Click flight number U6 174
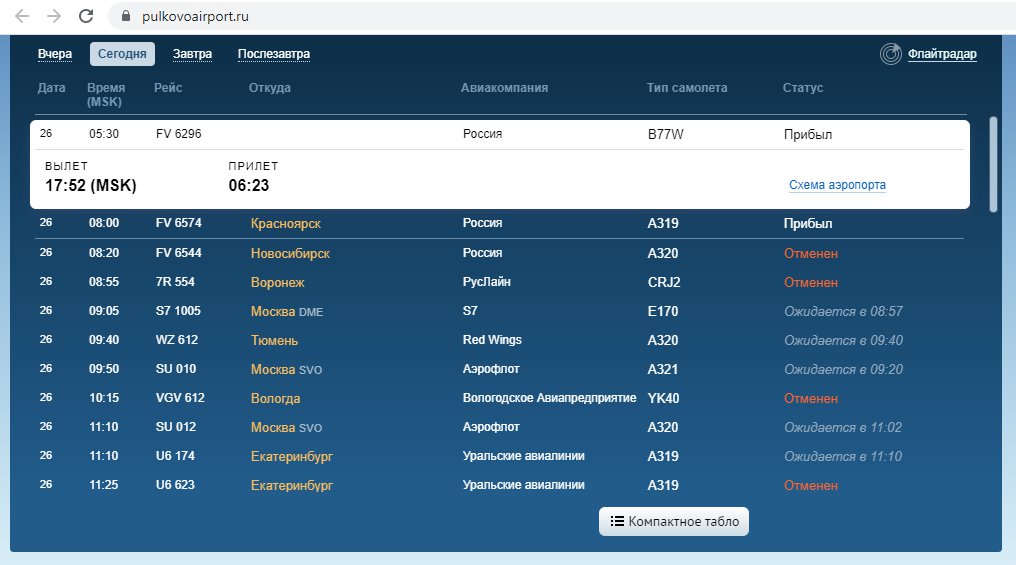The height and width of the screenshot is (565, 1016). [175, 455]
